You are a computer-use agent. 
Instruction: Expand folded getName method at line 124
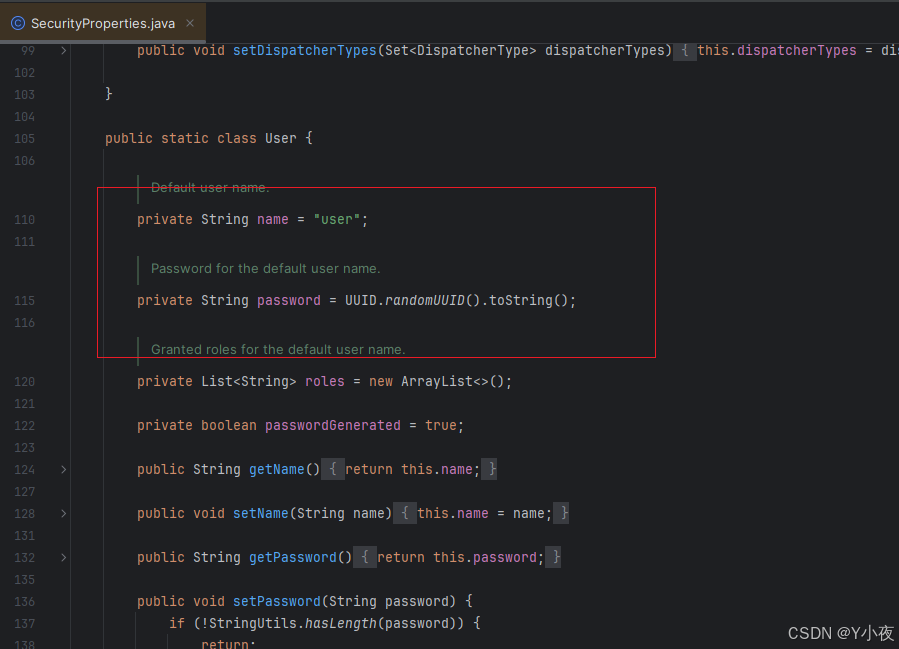pyautogui.click(x=64, y=470)
